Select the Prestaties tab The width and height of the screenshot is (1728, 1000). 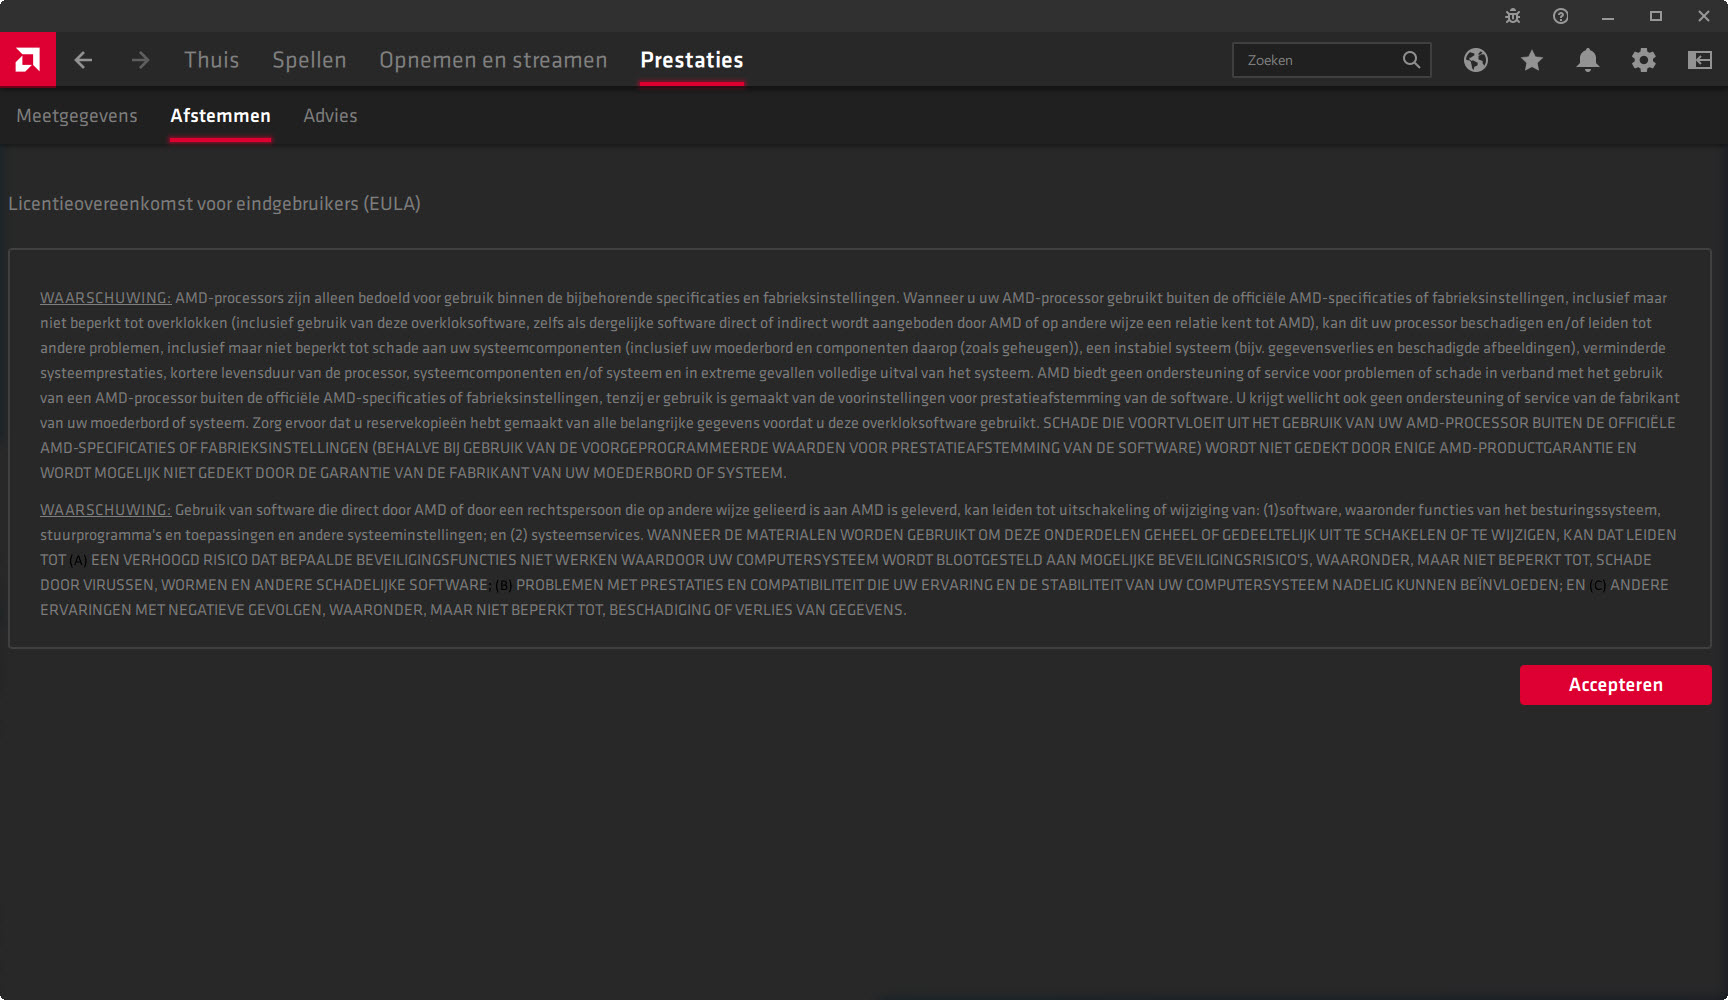(x=692, y=60)
